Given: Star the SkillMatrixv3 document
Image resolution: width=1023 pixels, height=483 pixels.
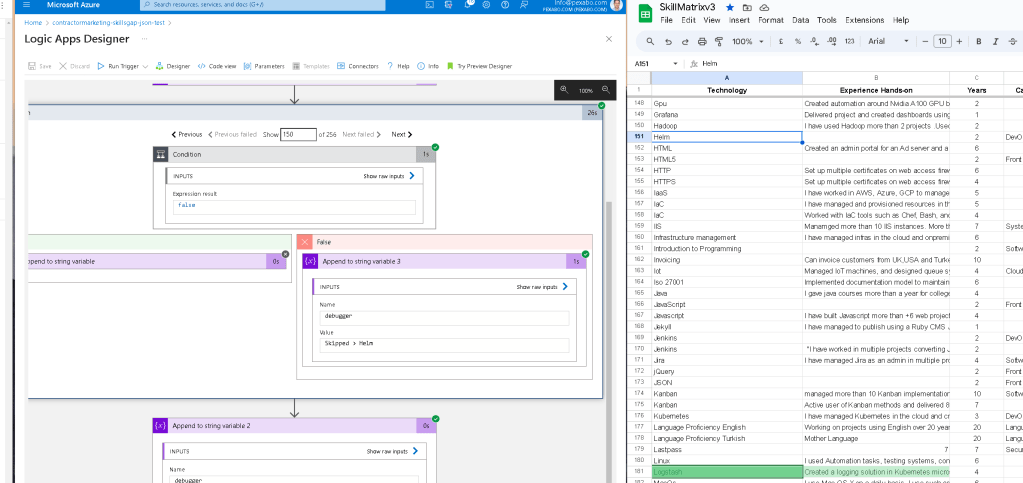Looking at the screenshot, I should pos(730,7).
